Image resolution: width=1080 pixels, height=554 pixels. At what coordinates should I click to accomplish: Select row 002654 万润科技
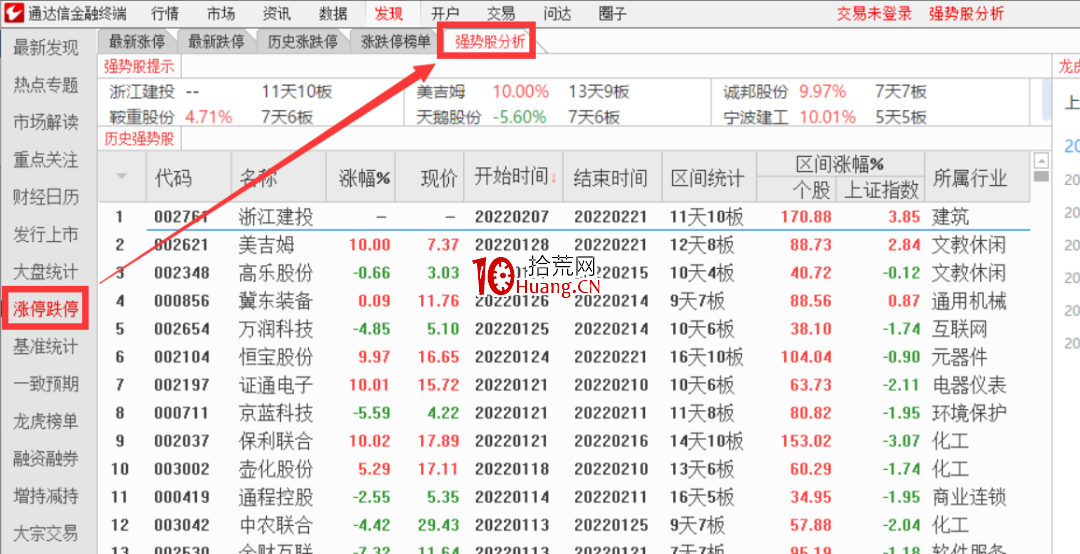tap(564, 329)
